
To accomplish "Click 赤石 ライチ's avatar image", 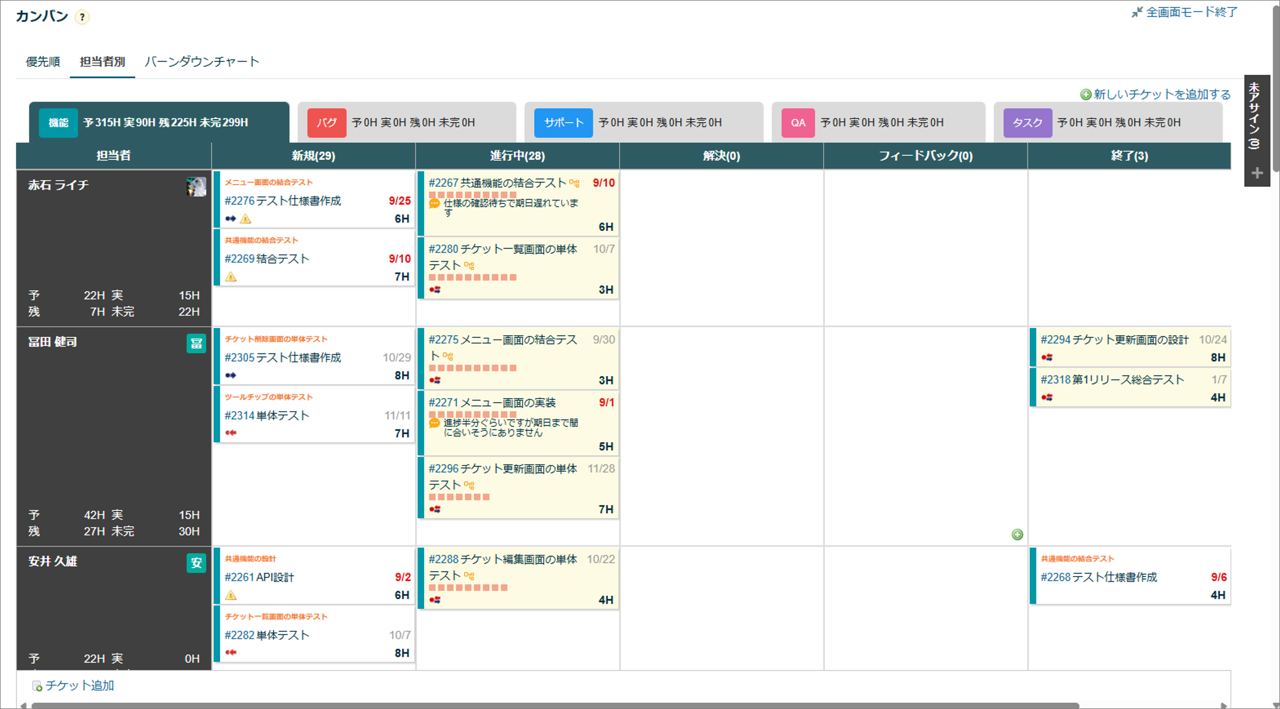I will click(x=196, y=186).
